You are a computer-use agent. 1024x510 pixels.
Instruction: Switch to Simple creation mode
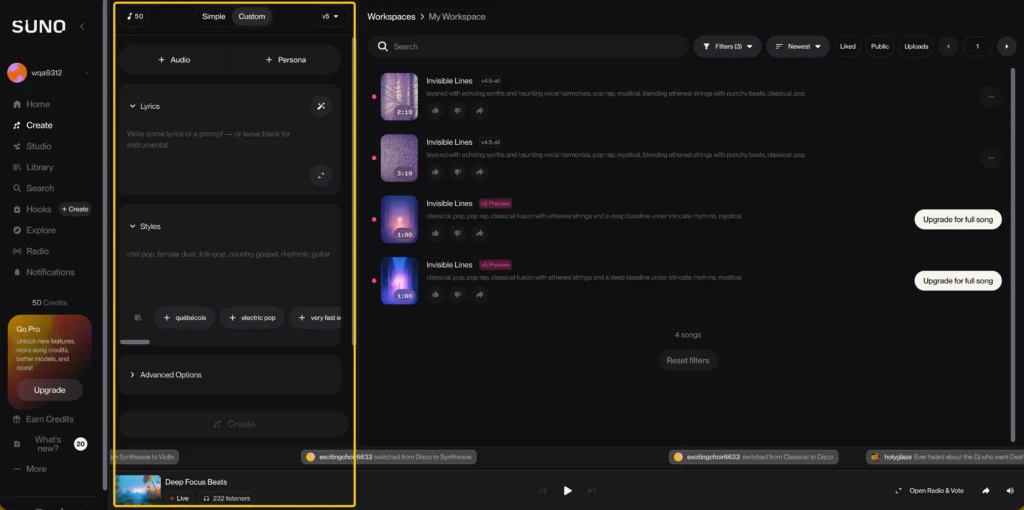pyautogui.click(x=214, y=16)
